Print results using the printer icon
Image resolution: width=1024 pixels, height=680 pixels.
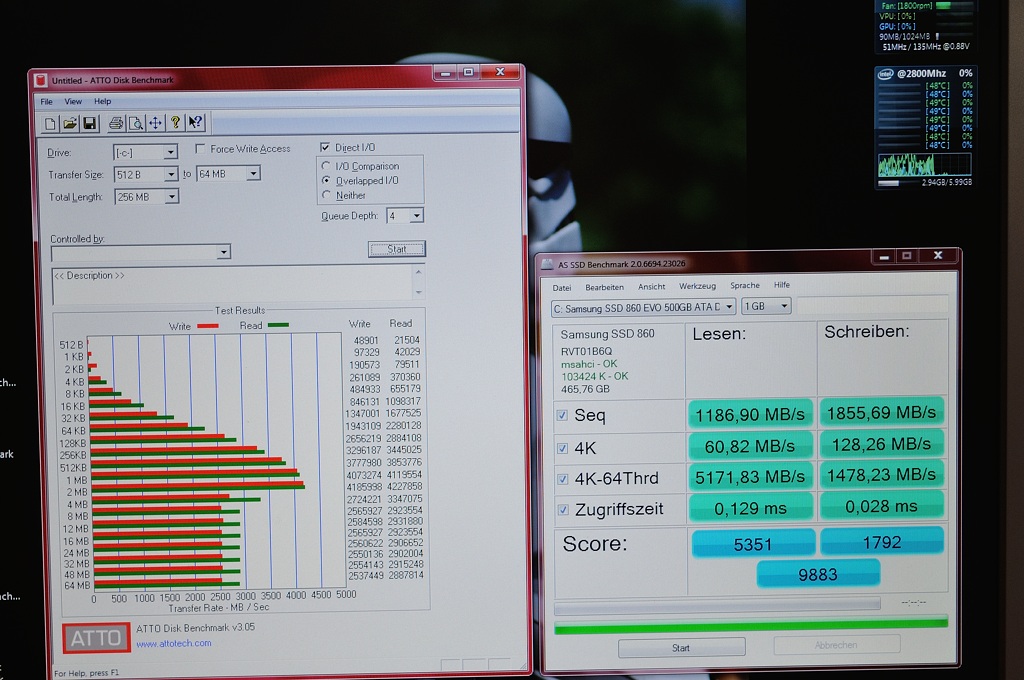click(116, 123)
